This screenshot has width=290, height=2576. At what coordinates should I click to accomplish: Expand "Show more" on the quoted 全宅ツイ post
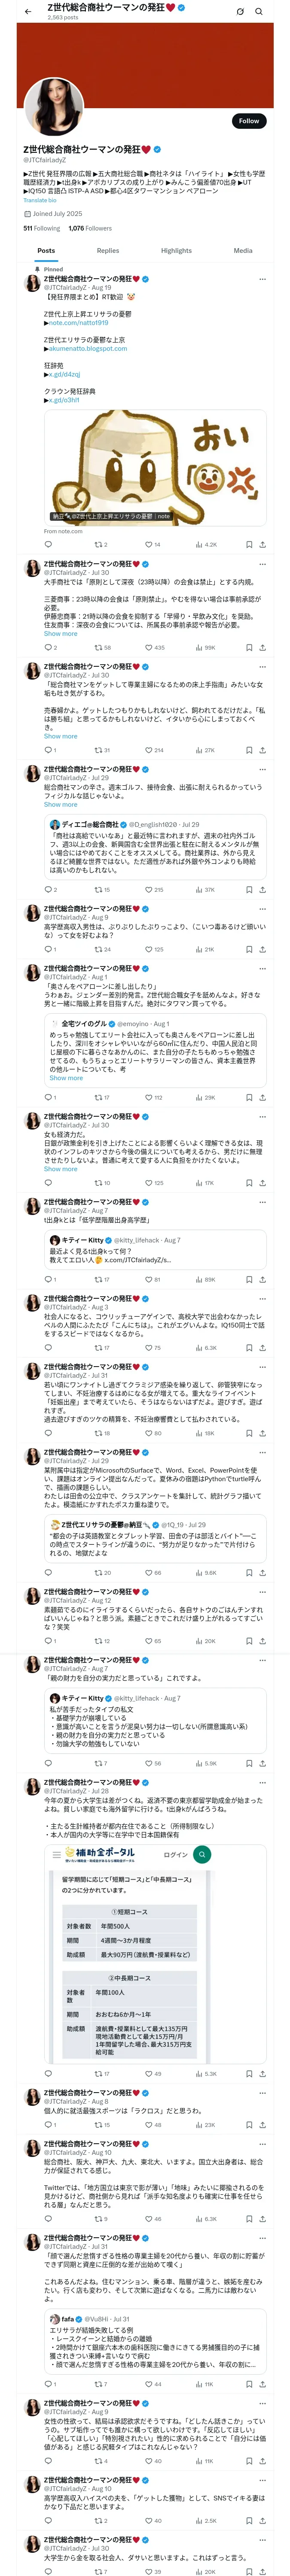[66, 1078]
